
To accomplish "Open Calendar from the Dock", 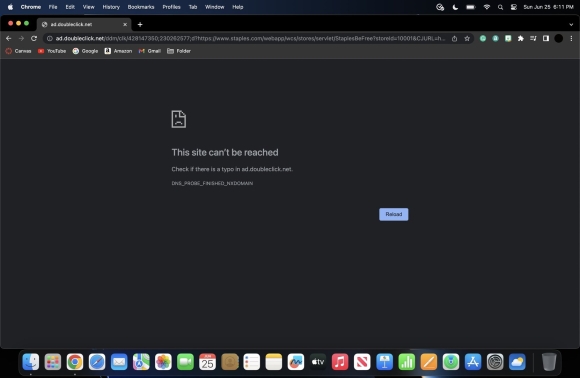I will [208, 362].
